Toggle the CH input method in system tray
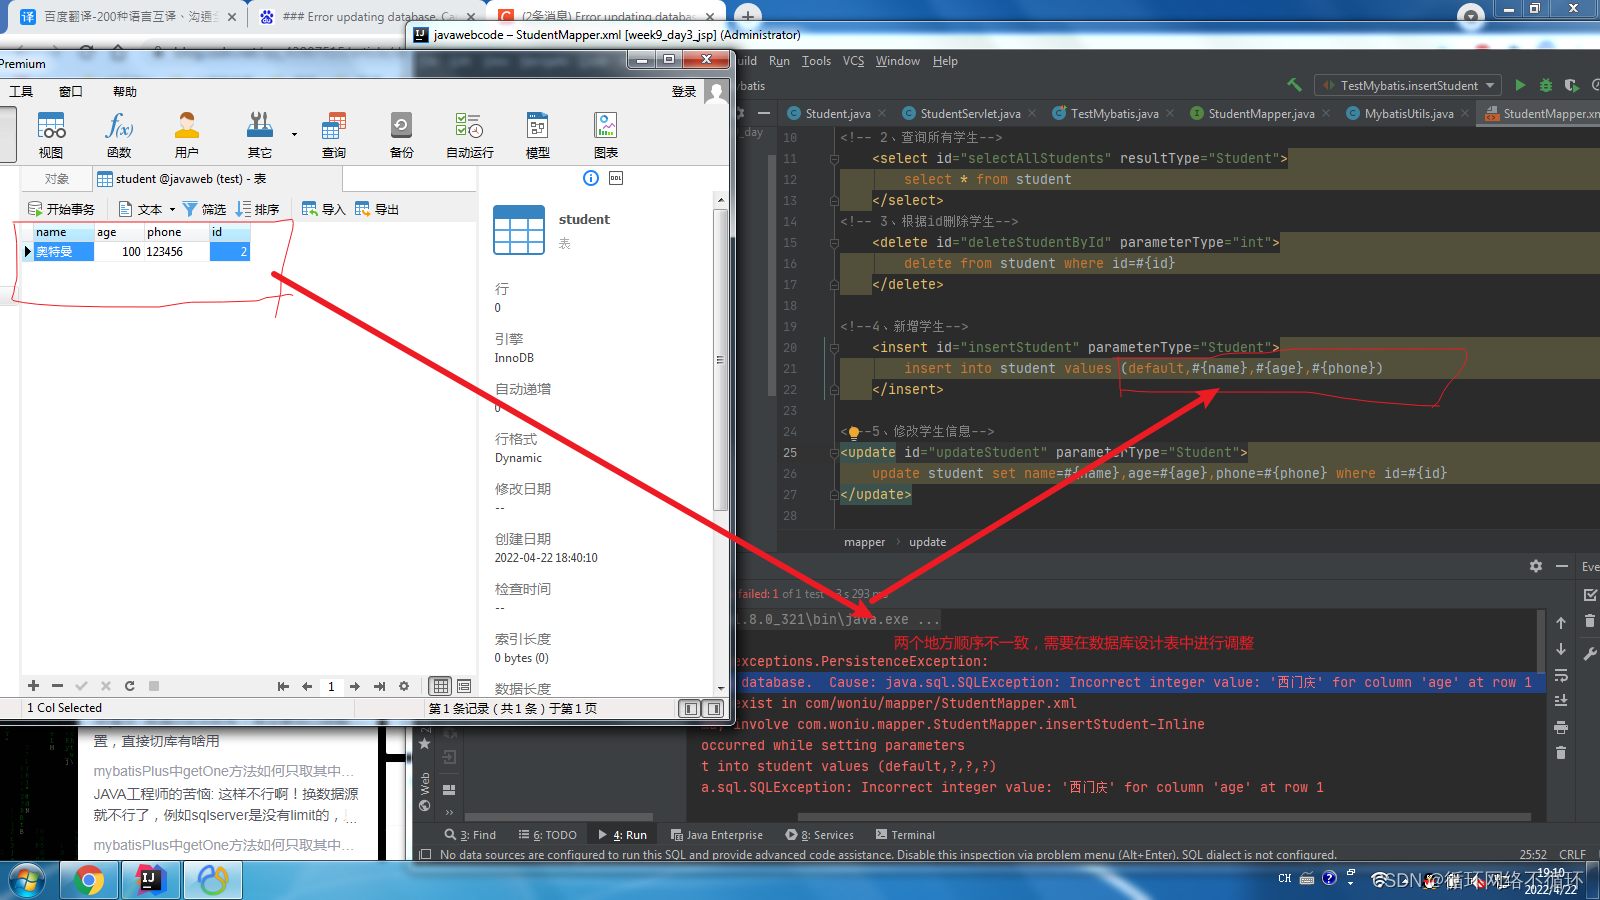 coord(1283,879)
